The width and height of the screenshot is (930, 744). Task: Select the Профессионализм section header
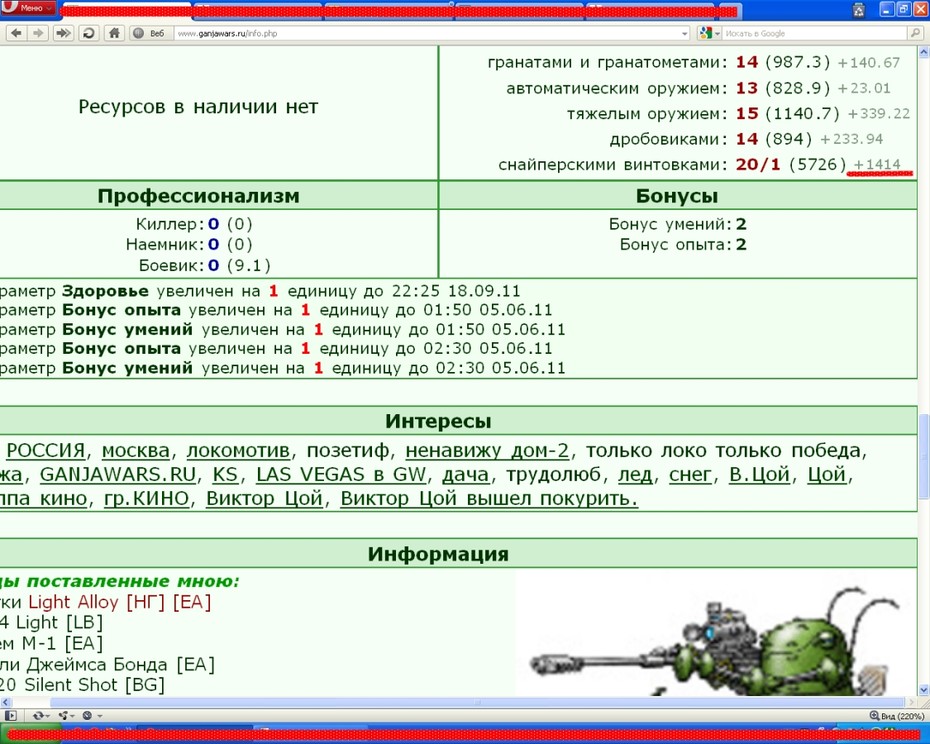click(x=199, y=196)
